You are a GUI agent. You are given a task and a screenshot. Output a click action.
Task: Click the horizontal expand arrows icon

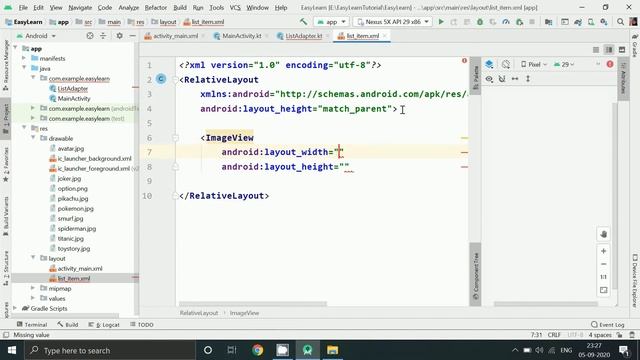[x=515, y=79]
